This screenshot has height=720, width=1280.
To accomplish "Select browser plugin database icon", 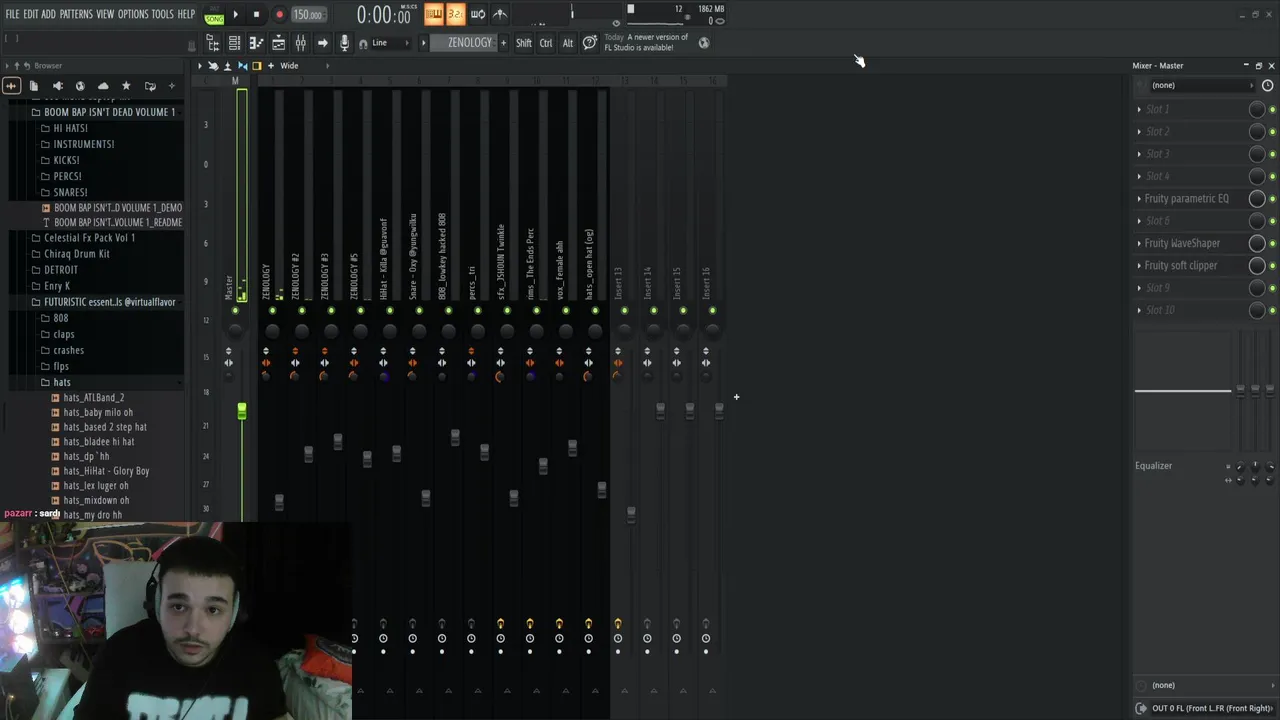I will point(57,86).
